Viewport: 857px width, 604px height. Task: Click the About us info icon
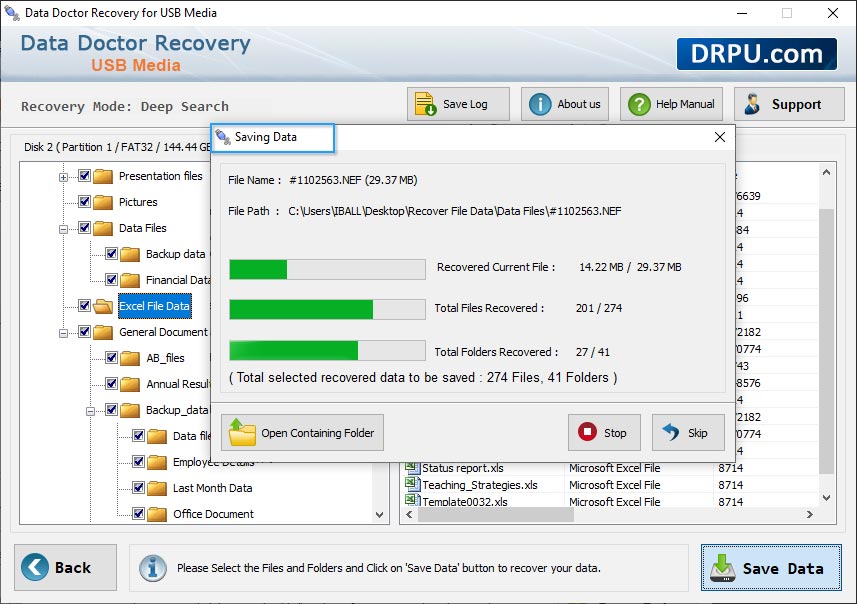click(x=540, y=104)
